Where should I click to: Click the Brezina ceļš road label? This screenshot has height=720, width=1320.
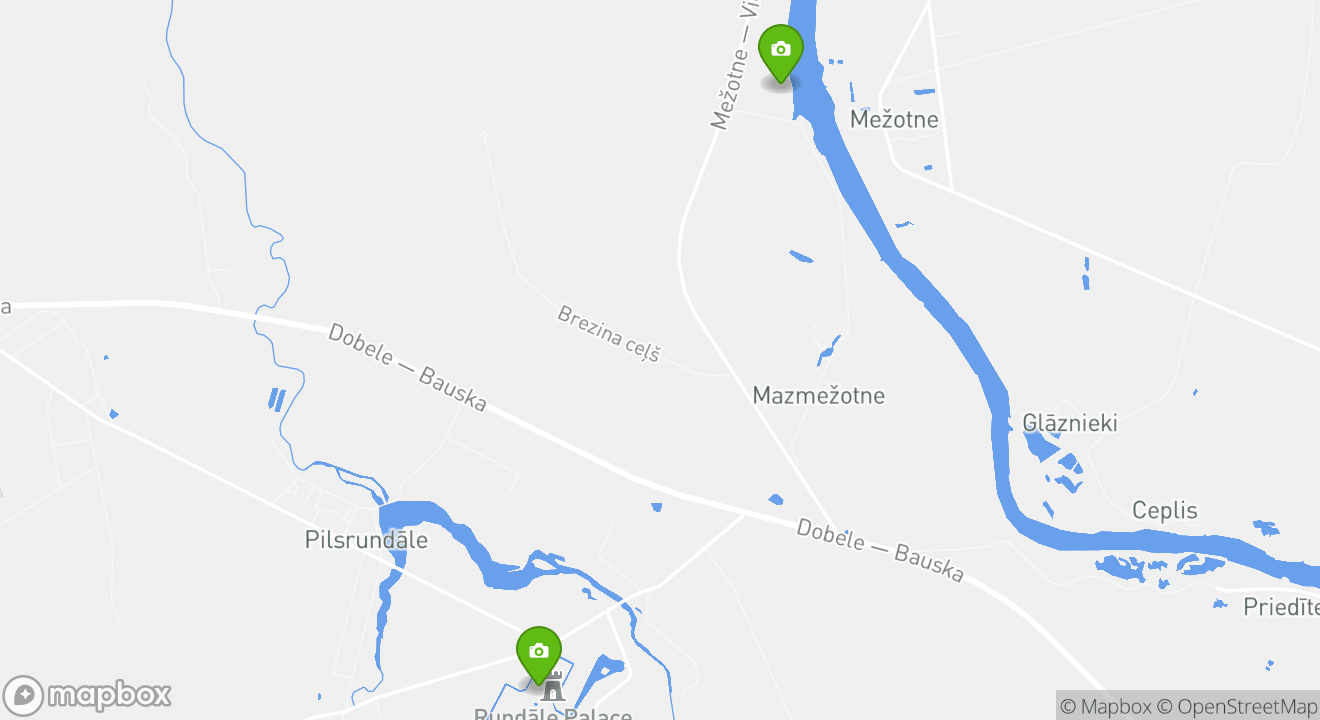609,334
